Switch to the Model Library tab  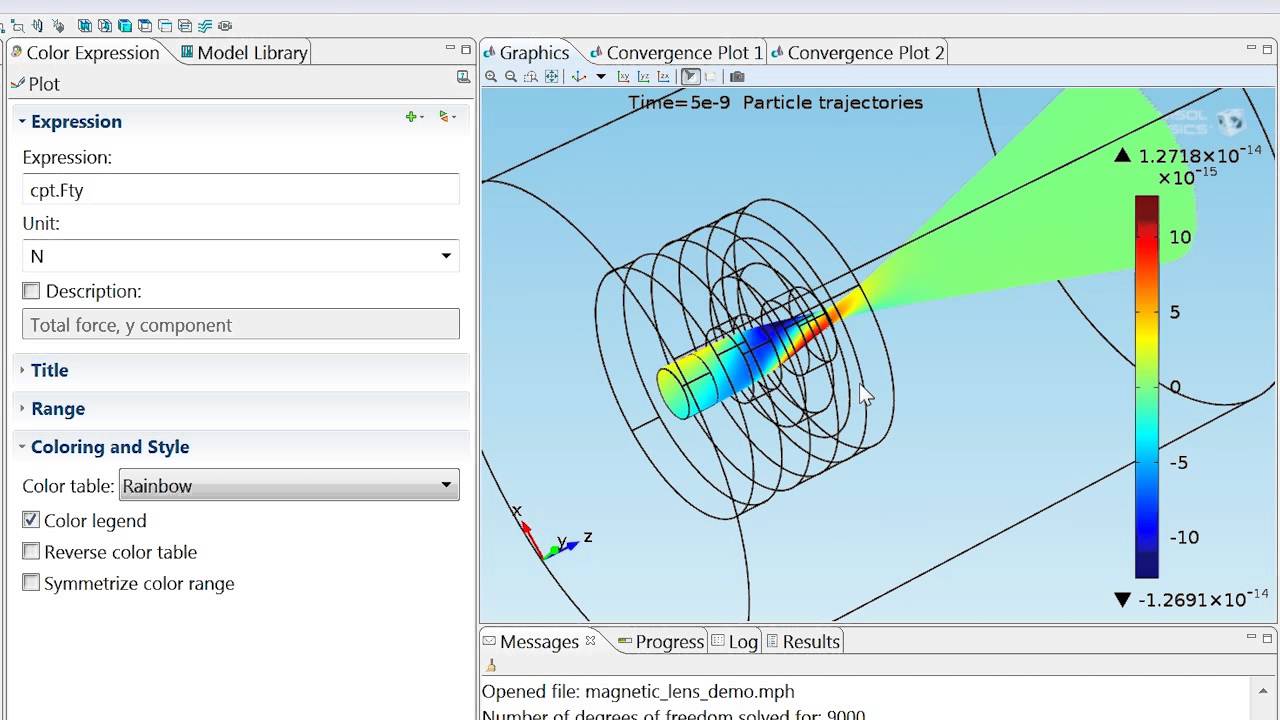point(244,53)
